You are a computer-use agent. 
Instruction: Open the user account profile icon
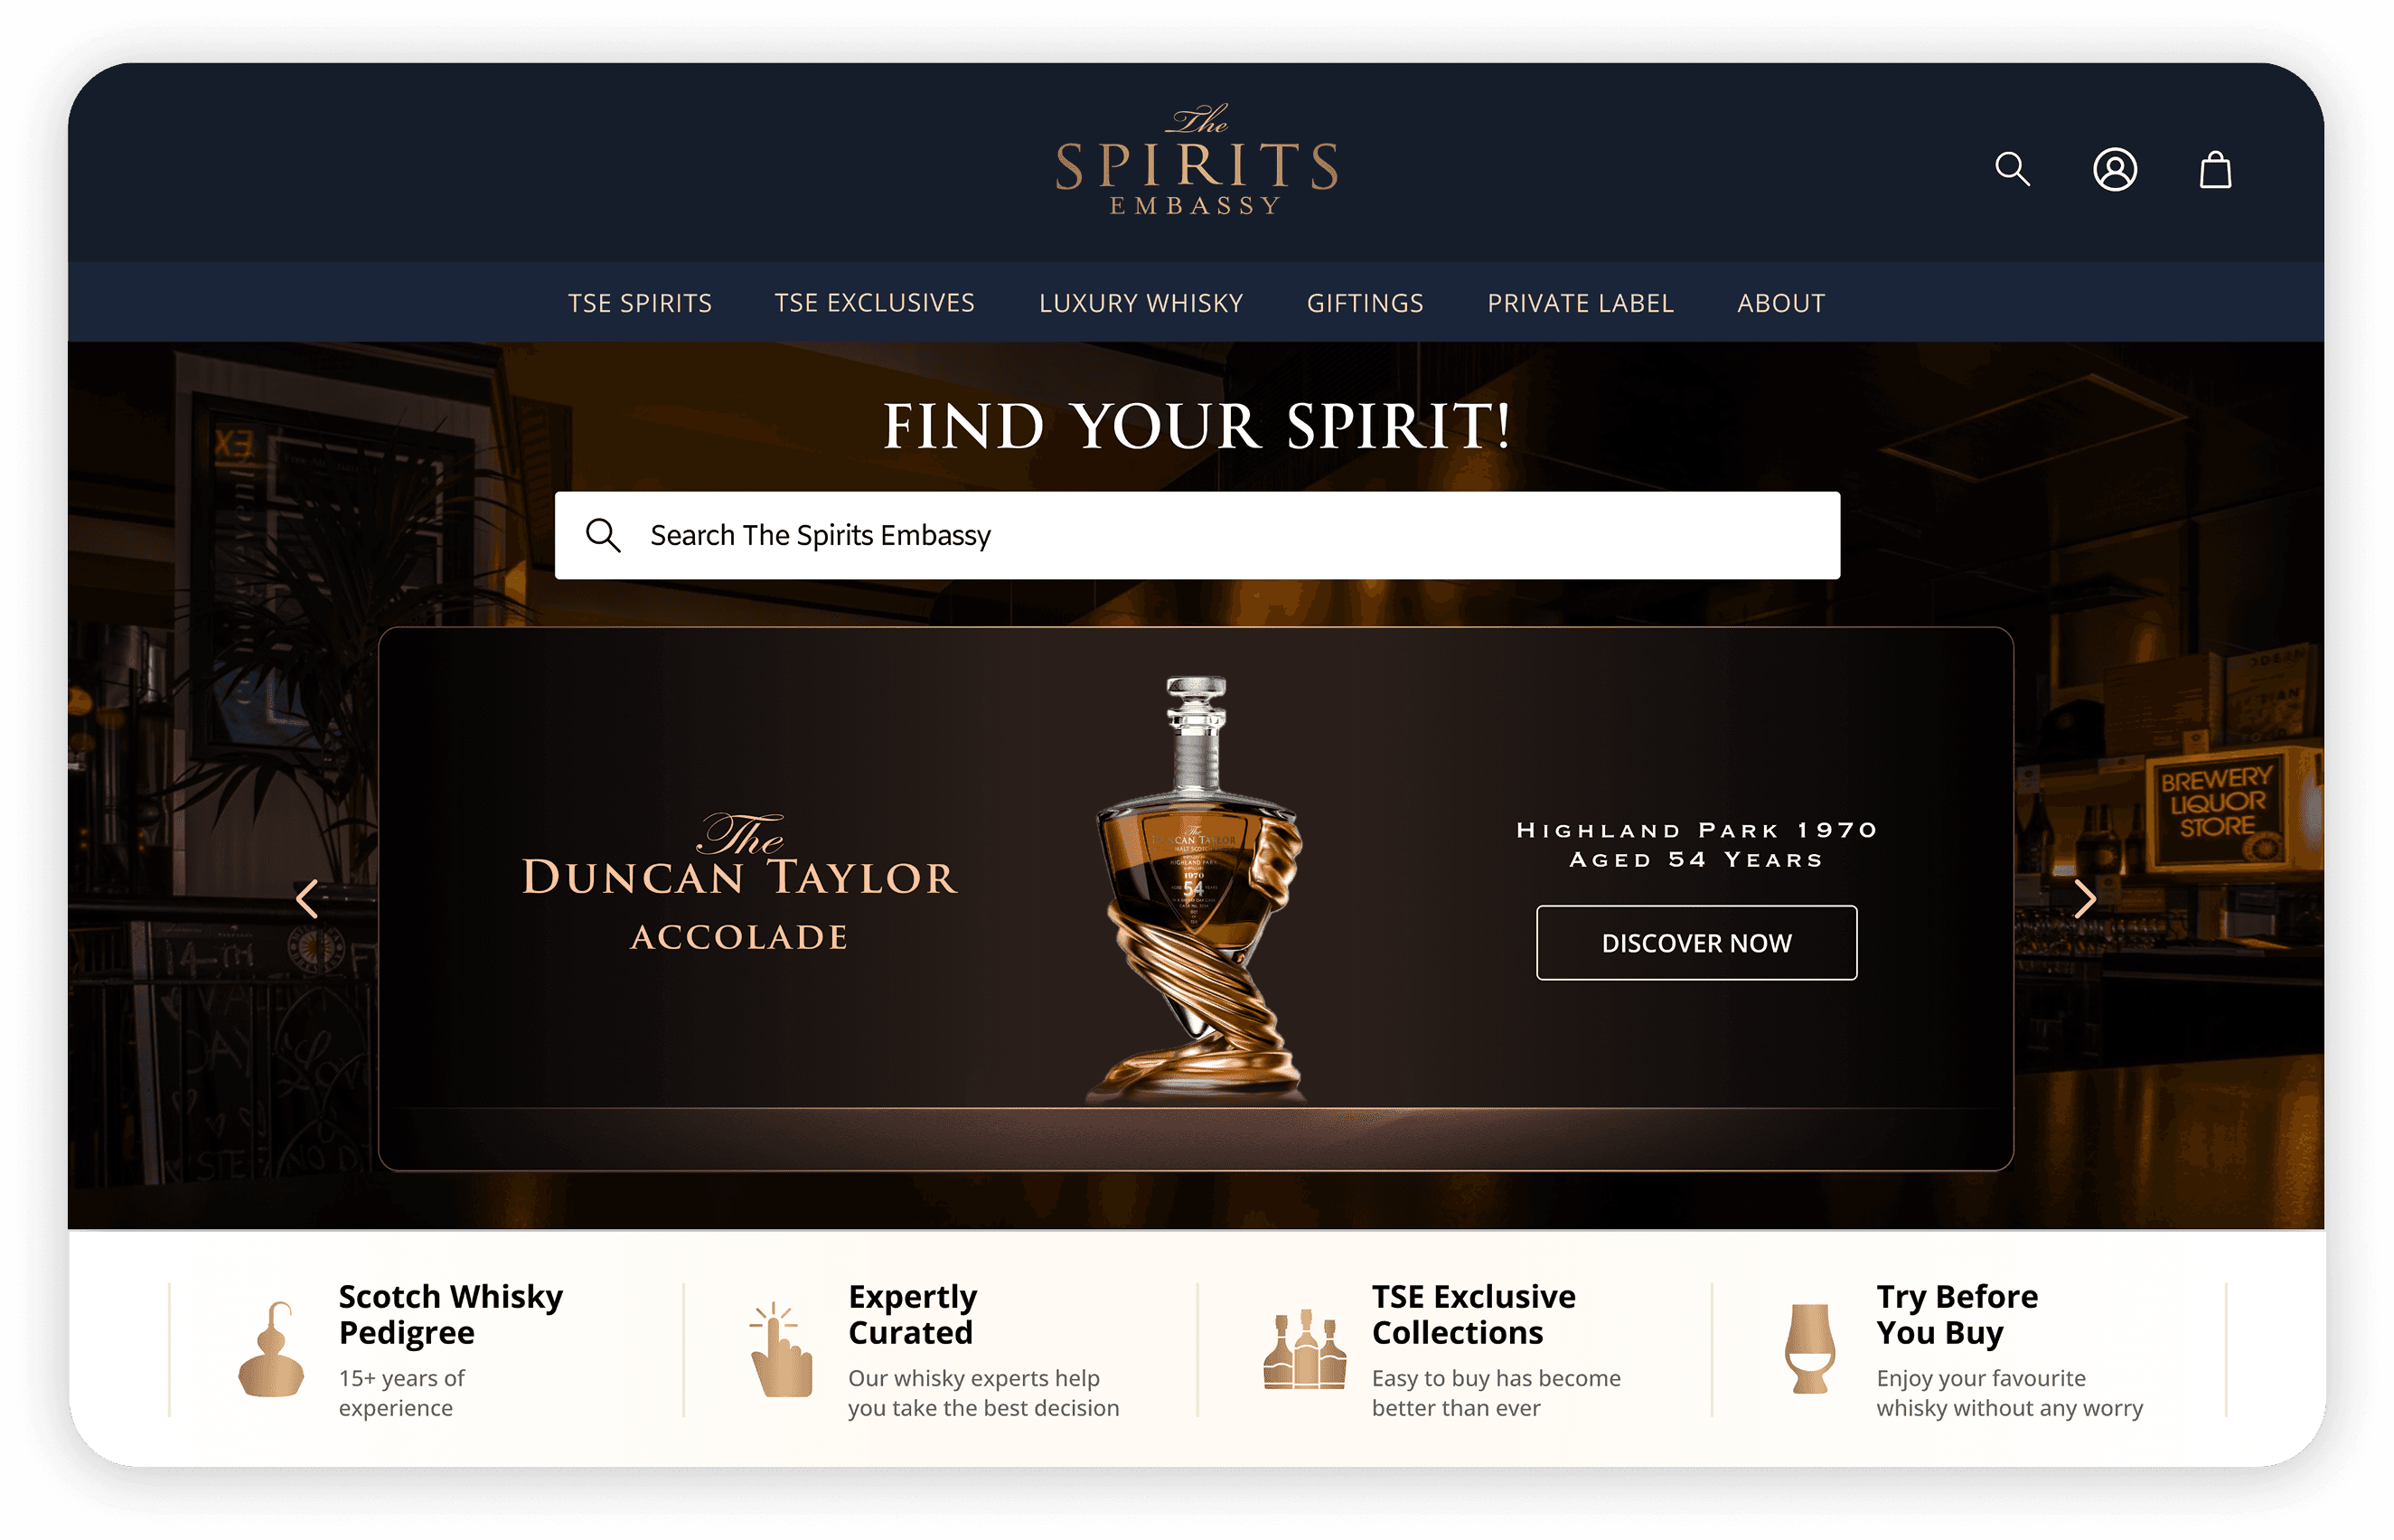[2115, 169]
